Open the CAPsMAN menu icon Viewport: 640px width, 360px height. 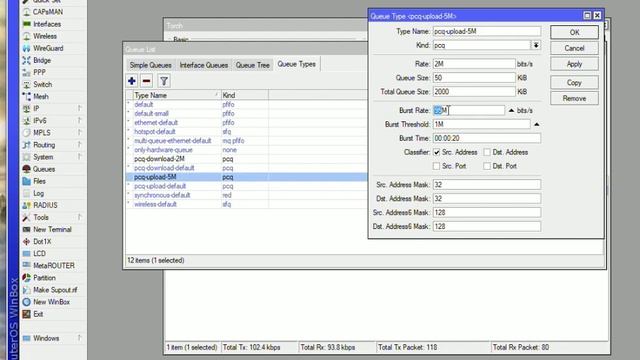27,12
